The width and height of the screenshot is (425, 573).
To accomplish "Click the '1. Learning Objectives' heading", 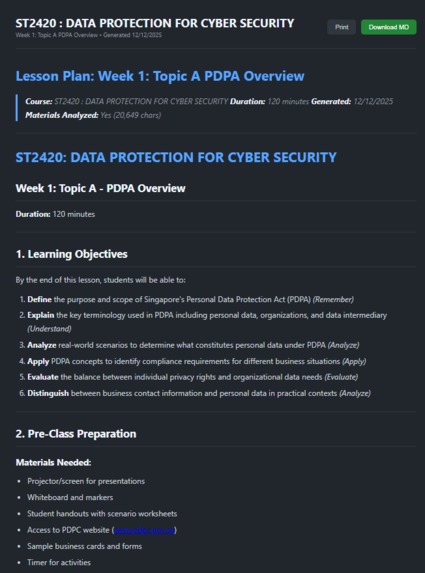I will pos(72,254).
